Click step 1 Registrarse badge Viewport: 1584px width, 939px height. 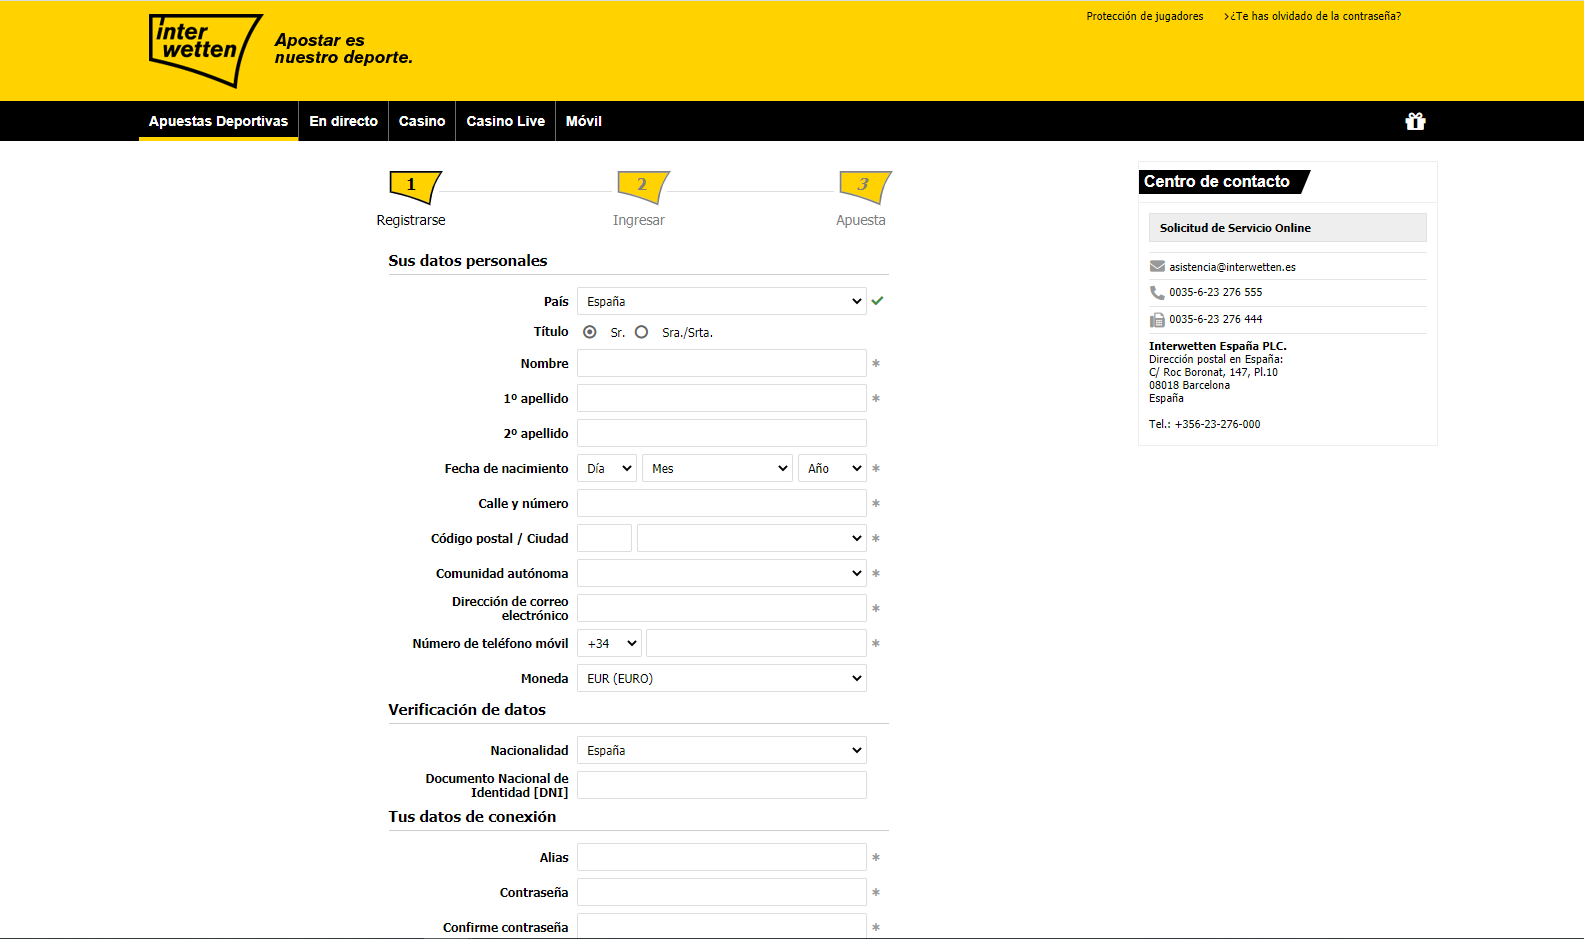tap(414, 186)
